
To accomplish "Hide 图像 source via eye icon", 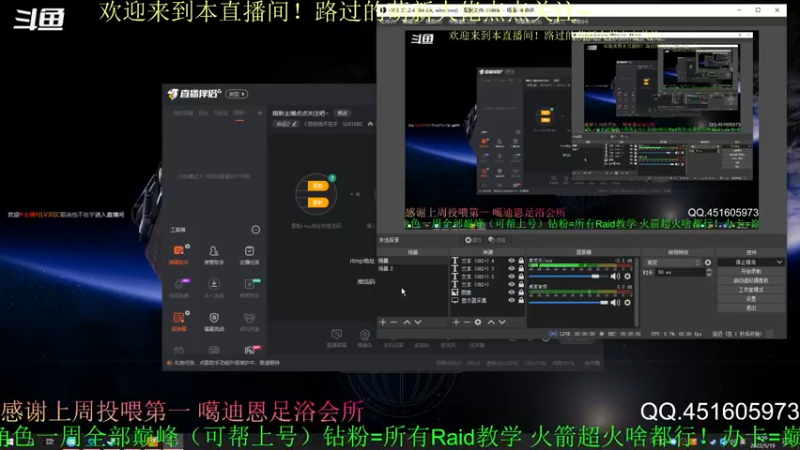I will (511, 292).
